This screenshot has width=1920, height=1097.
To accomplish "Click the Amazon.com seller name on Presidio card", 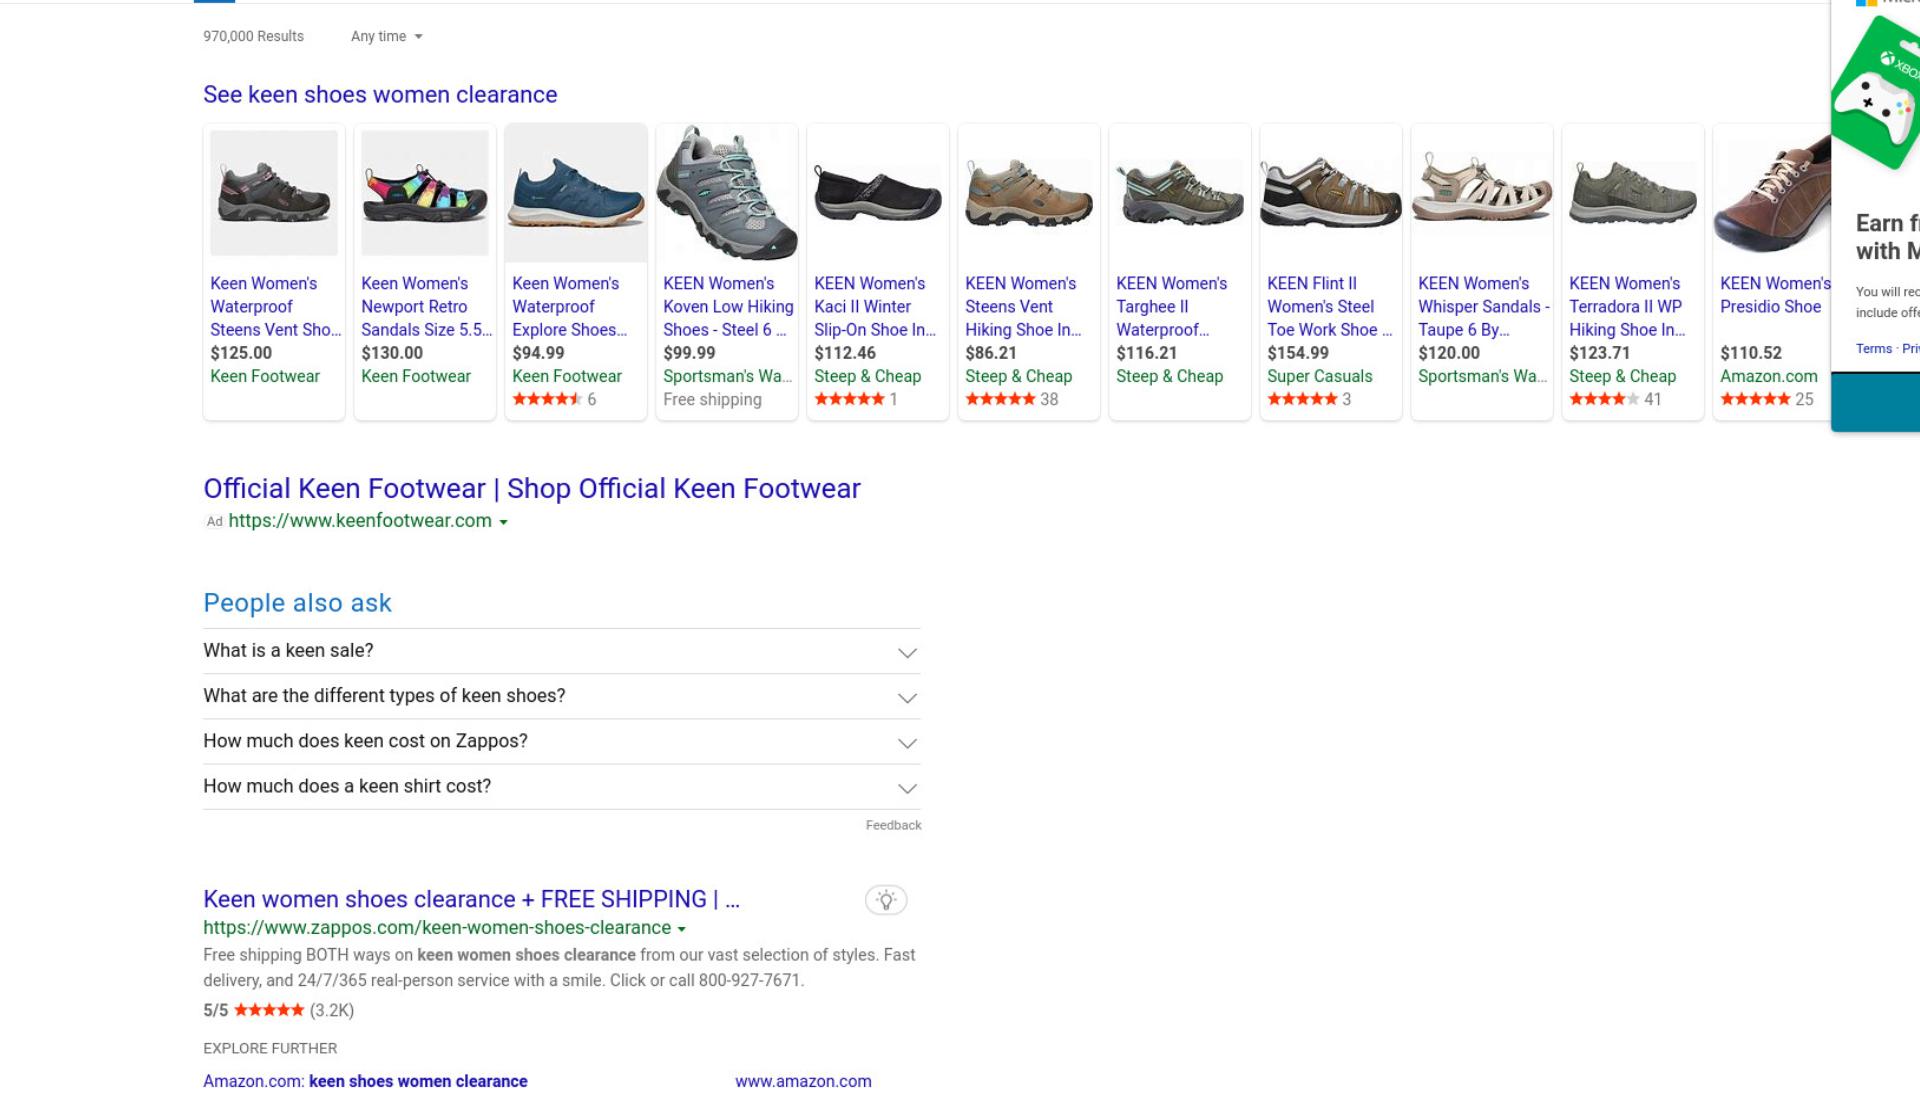I will pyautogui.click(x=1769, y=376).
